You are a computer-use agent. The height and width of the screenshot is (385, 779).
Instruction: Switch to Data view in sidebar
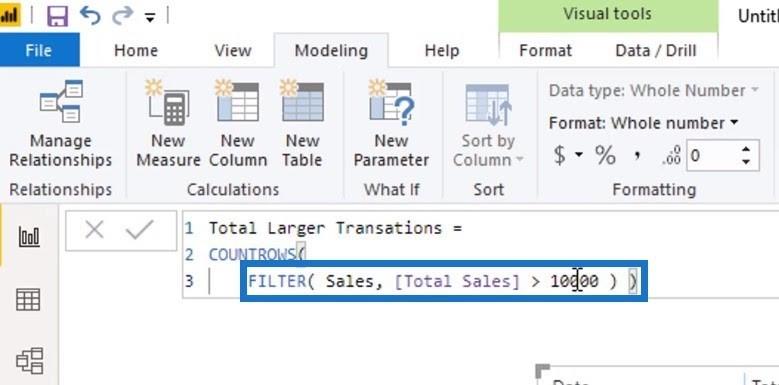pyautogui.click(x=28, y=300)
